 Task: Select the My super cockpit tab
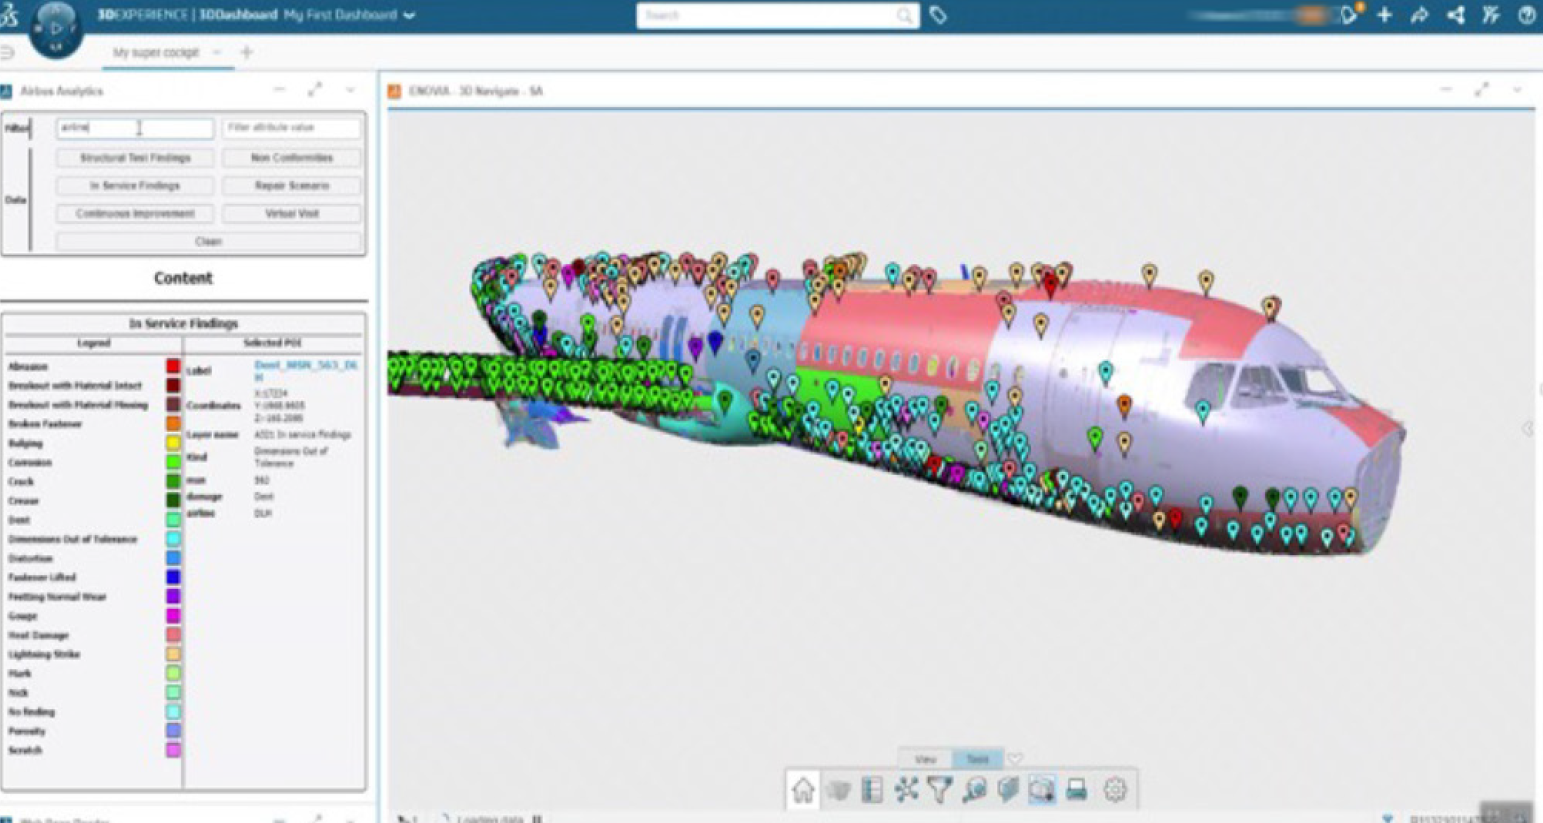click(x=156, y=52)
